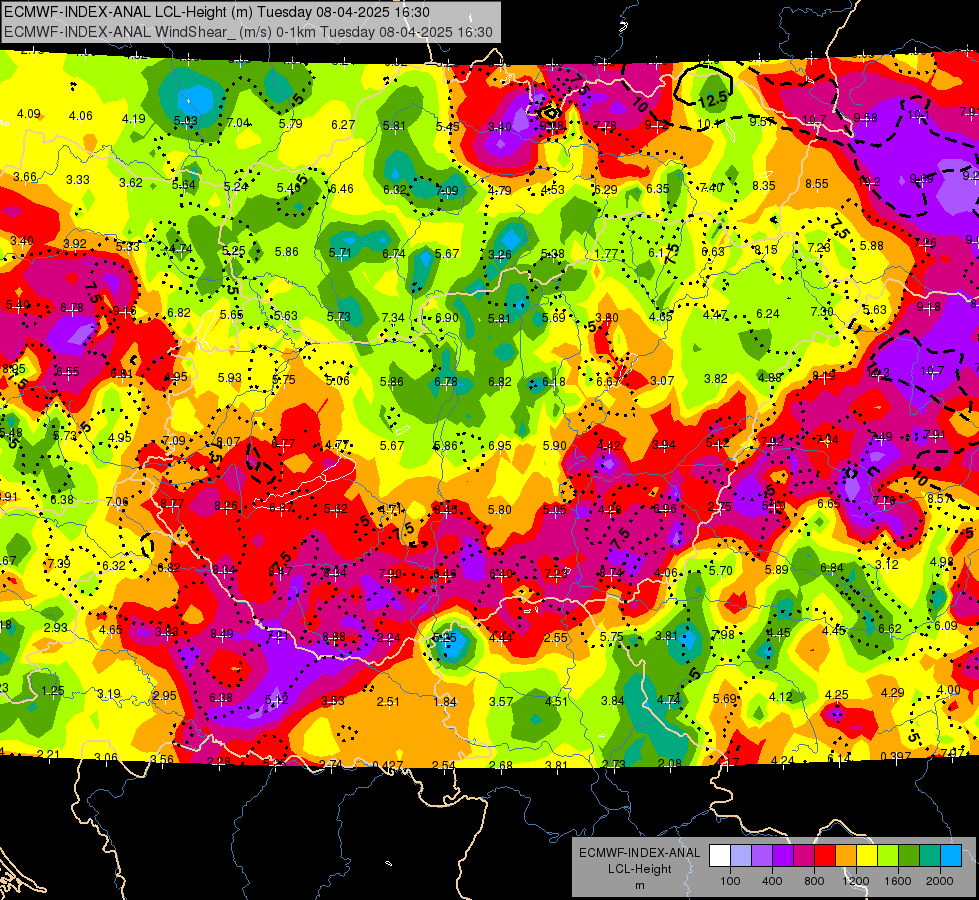Image resolution: width=979 pixels, height=900 pixels.
Task: Click the sky blue legend swatch
Action: [951, 856]
